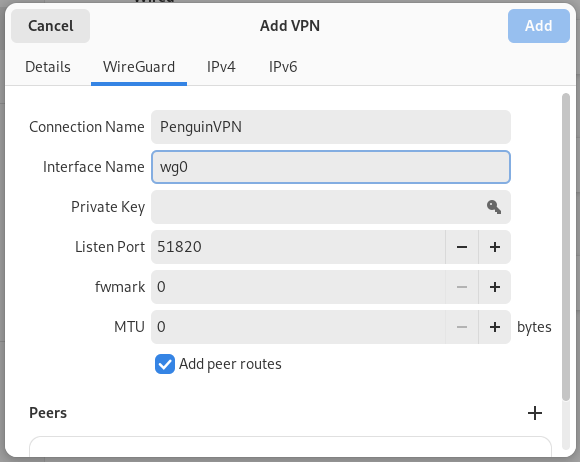Image resolution: width=580 pixels, height=462 pixels.
Task: Increase MTU with plus icon
Action: click(495, 327)
